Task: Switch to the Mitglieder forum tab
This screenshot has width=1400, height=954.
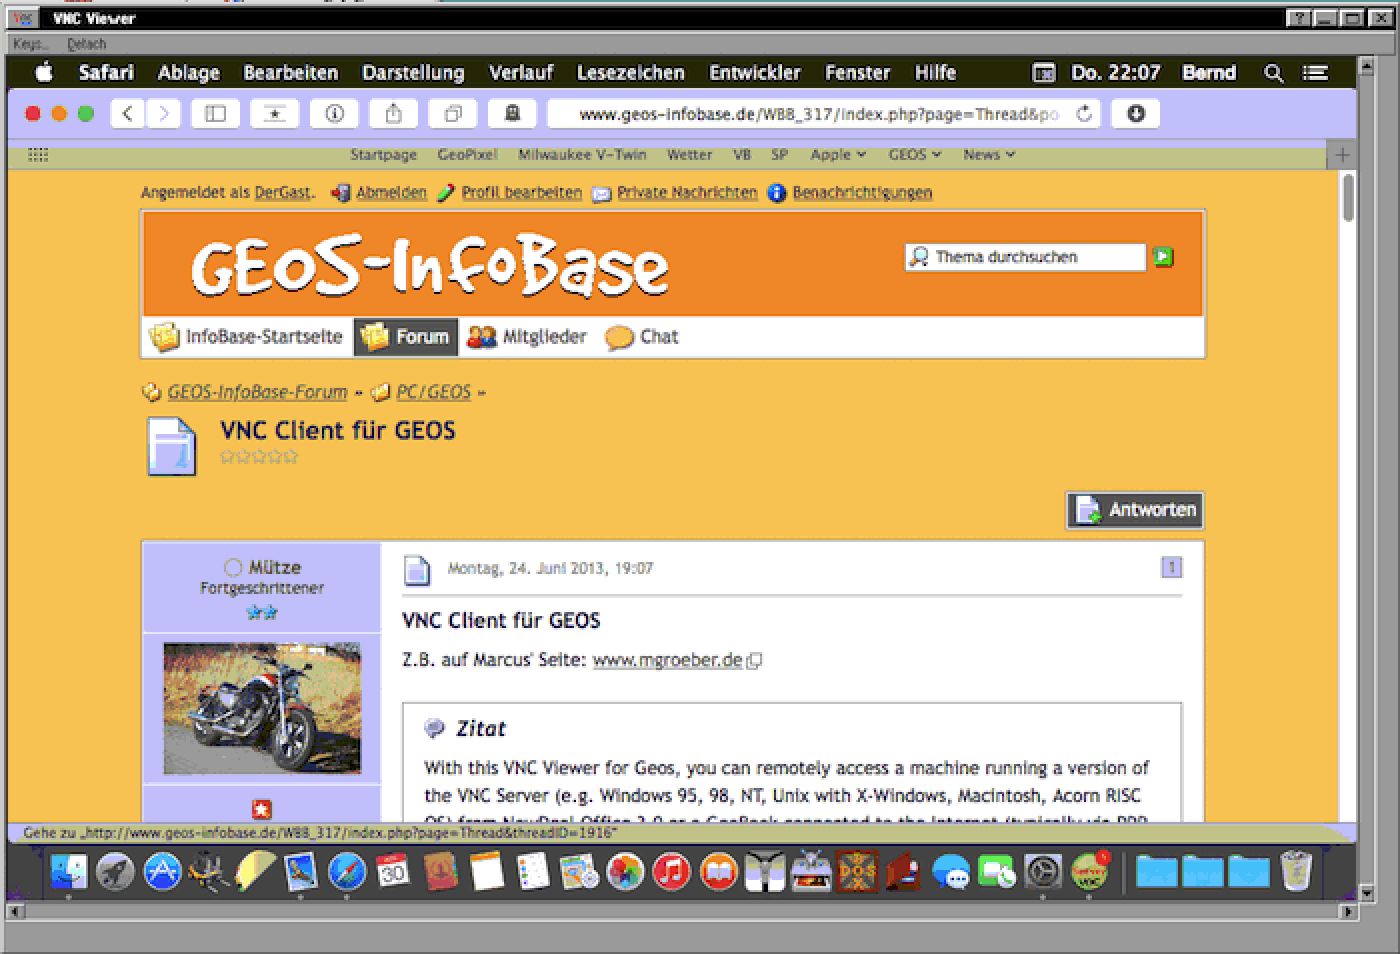Action: pyautogui.click(x=527, y=337)
